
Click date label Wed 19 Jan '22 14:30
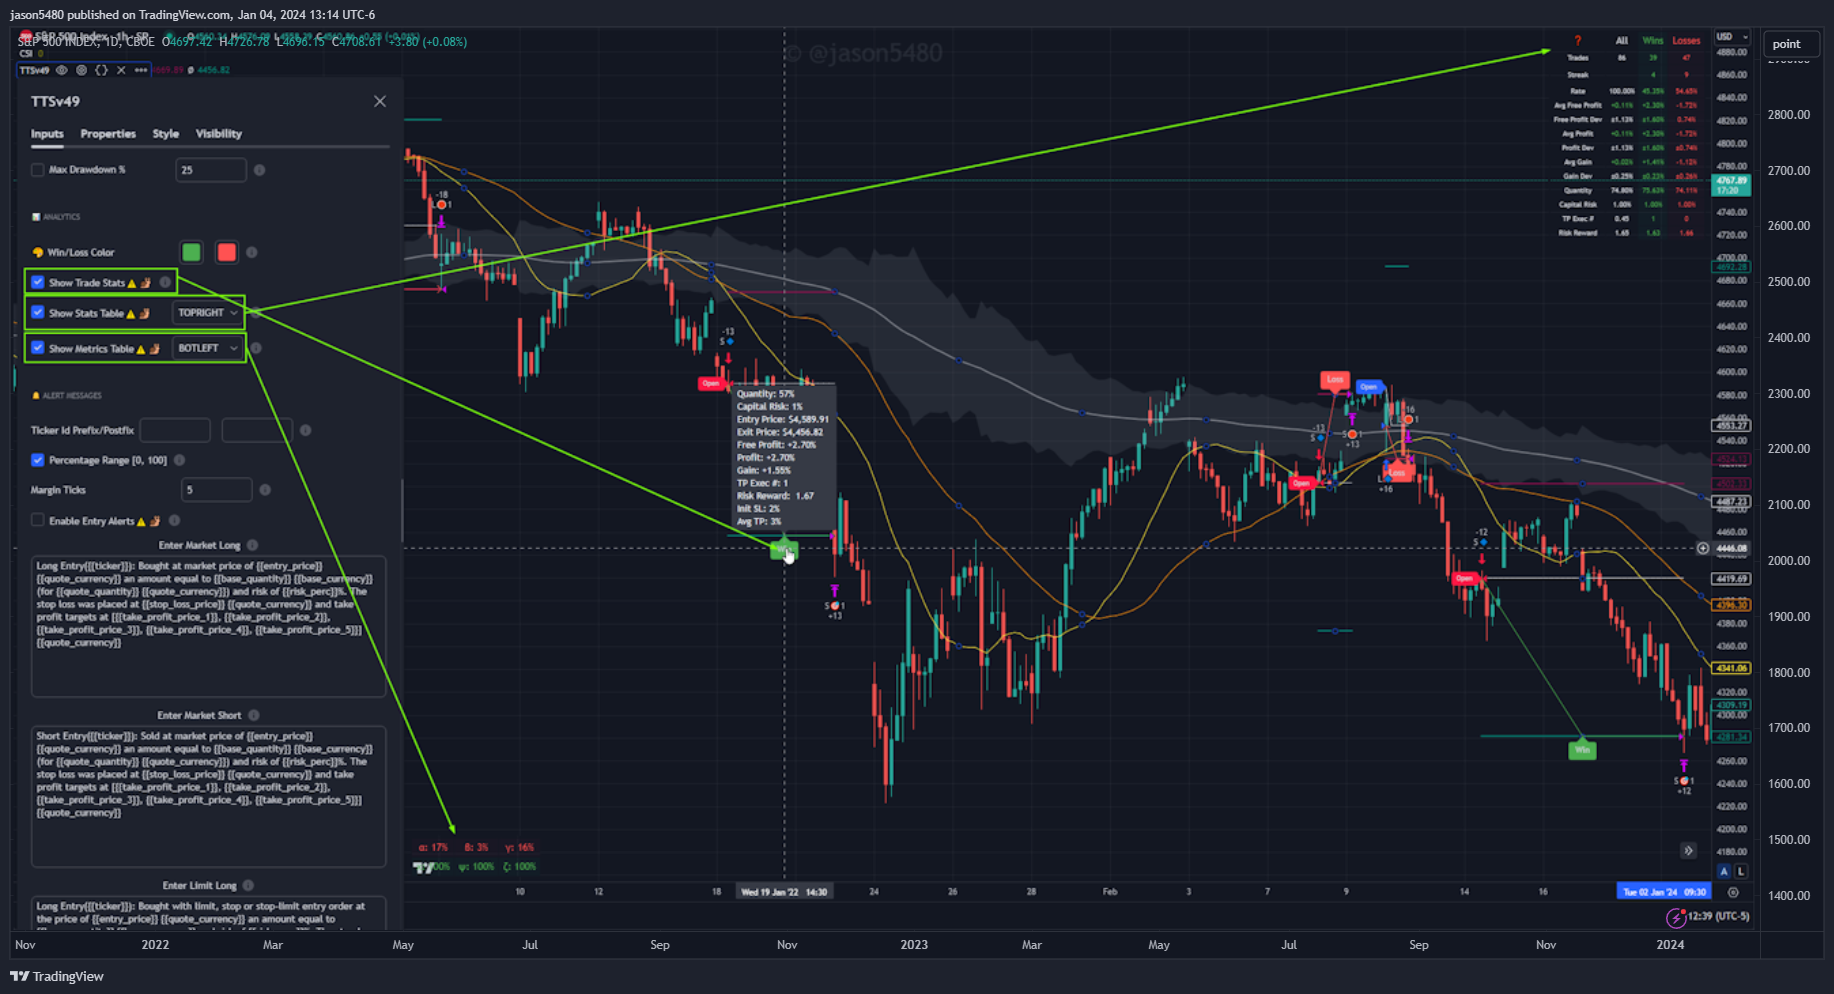tap(784, 891)
